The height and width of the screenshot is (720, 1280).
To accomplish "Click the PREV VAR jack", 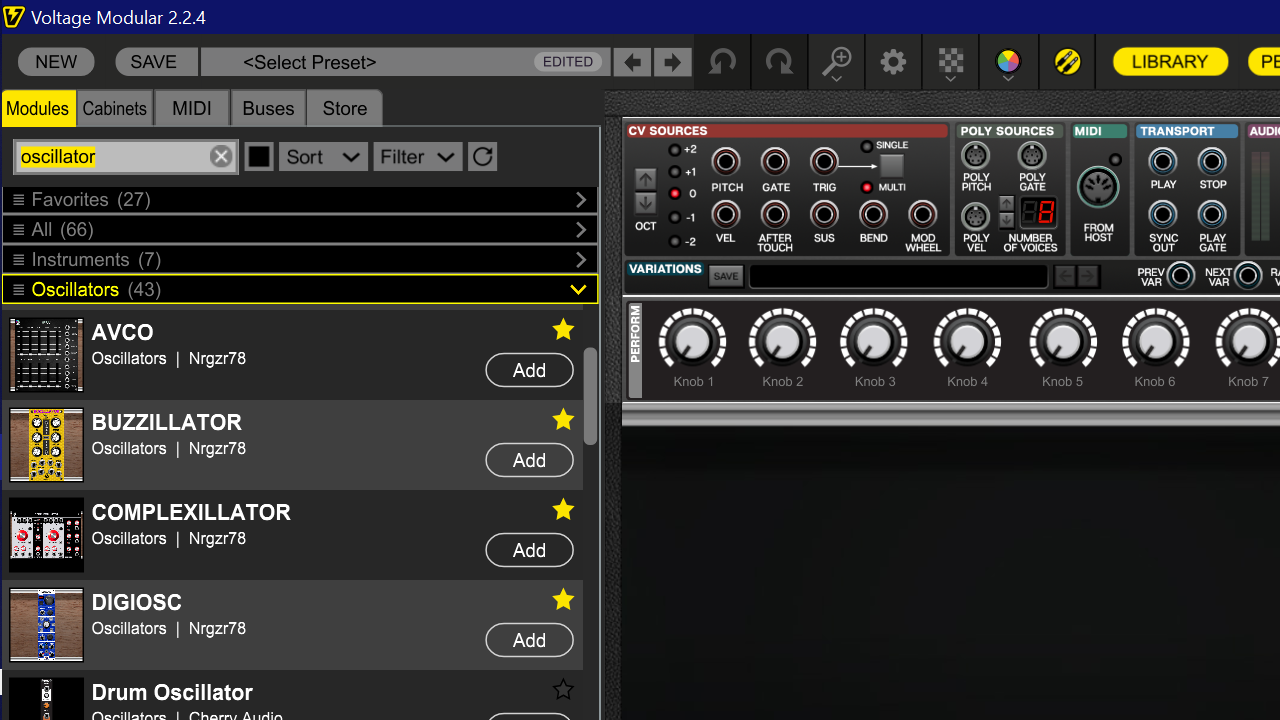I will coord(1181,276).
